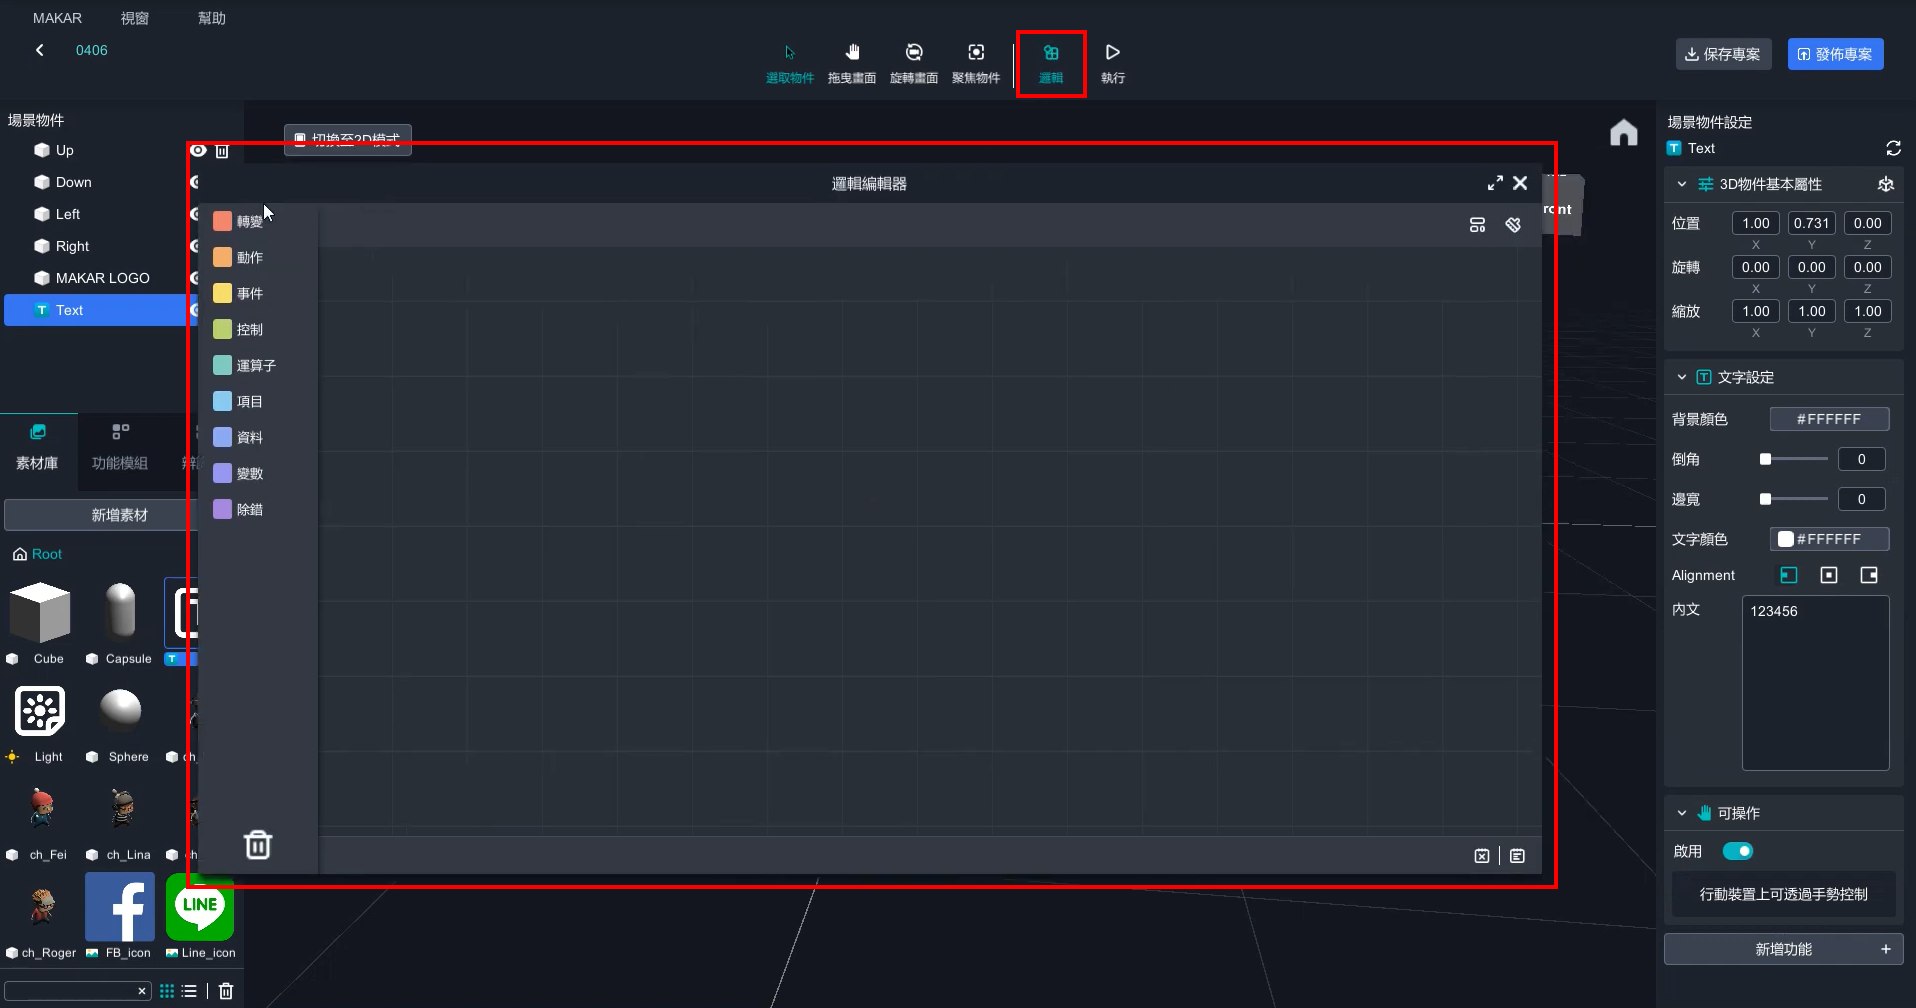1916x1008 pixels.
Task: Click the 新增素材 button
Action: pos(119,515)
